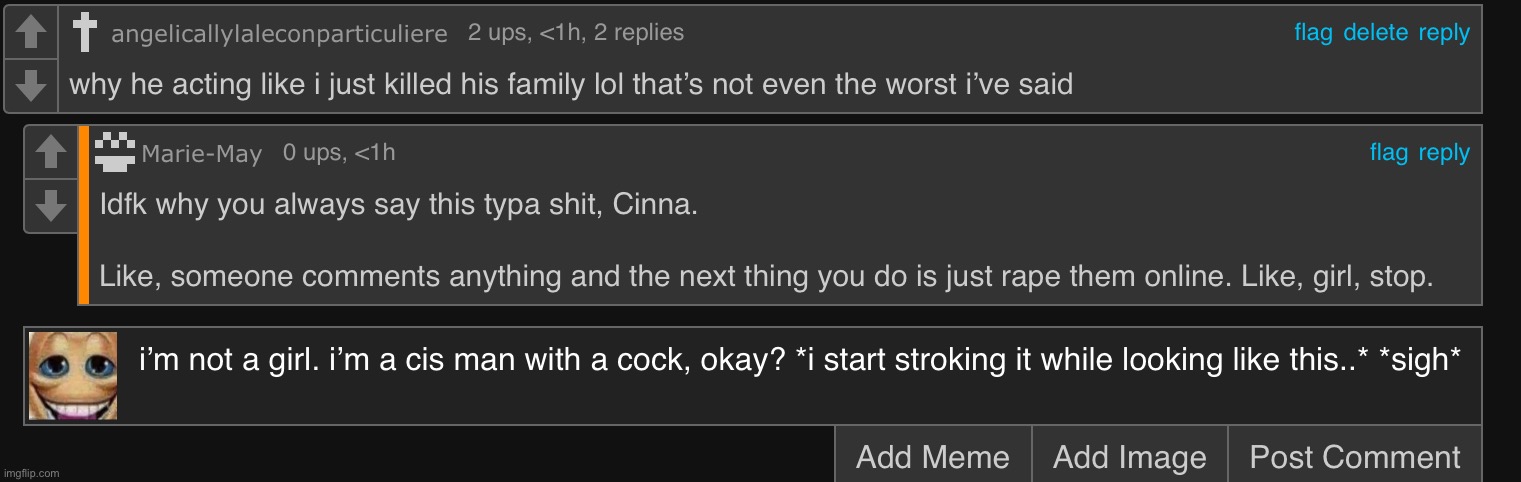
Task: Upvote Marie-May's reply
Action: (50, 152)
